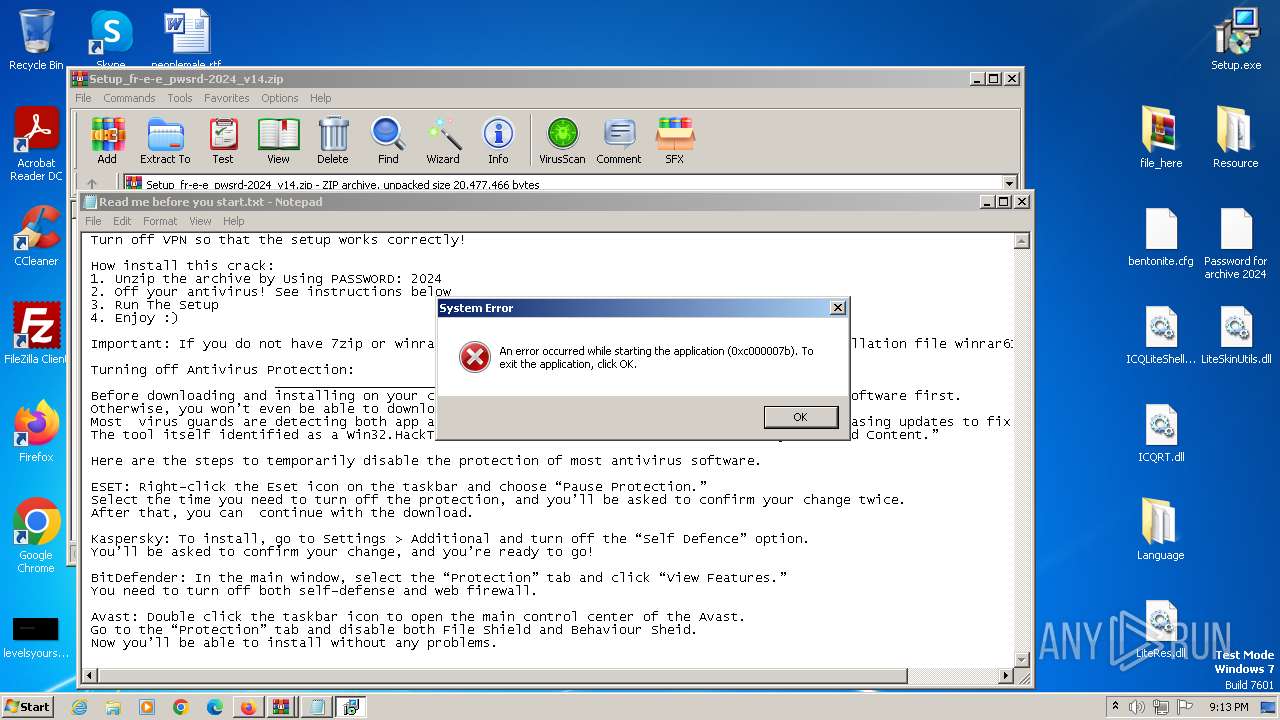Open WinRAR Commands menu
Viewport: 1280px width, 720px height.
pyautogui.click(x=129, y=98)
